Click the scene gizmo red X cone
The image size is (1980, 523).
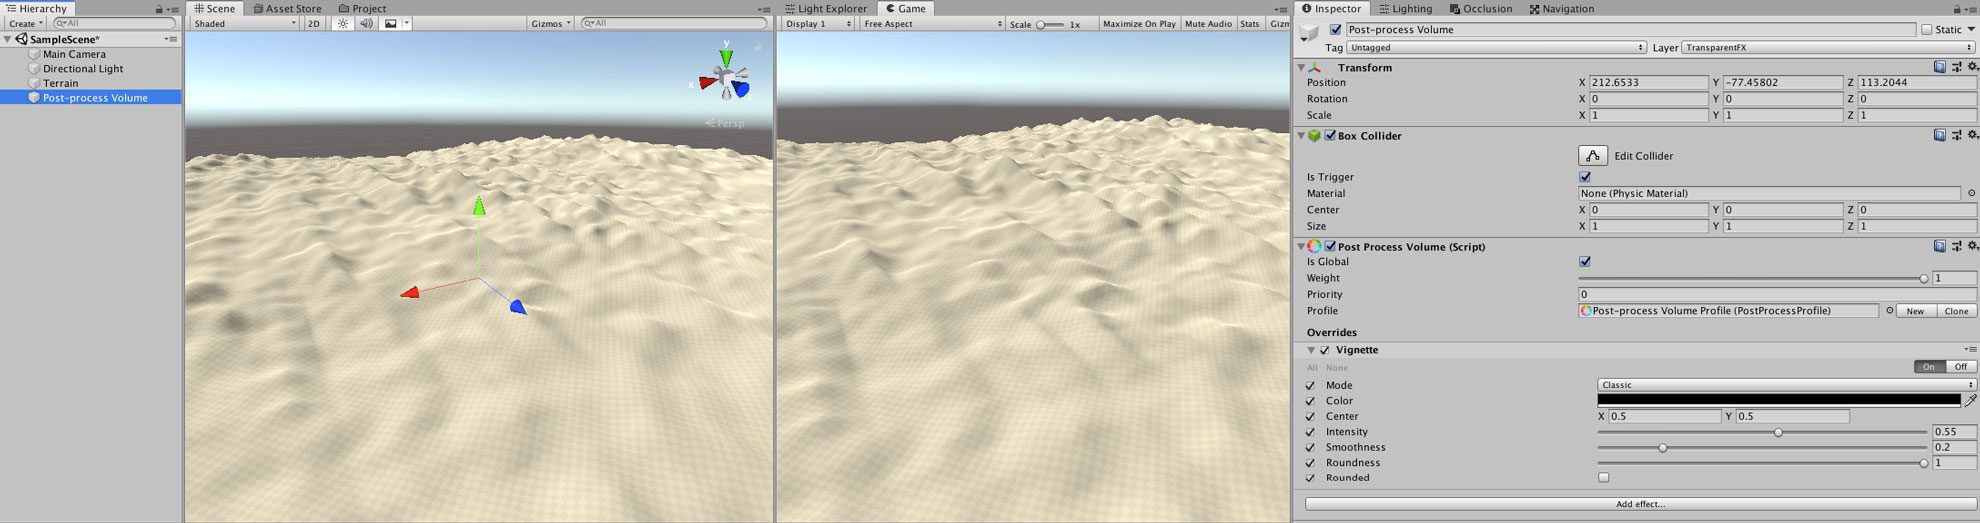(707, 83)
